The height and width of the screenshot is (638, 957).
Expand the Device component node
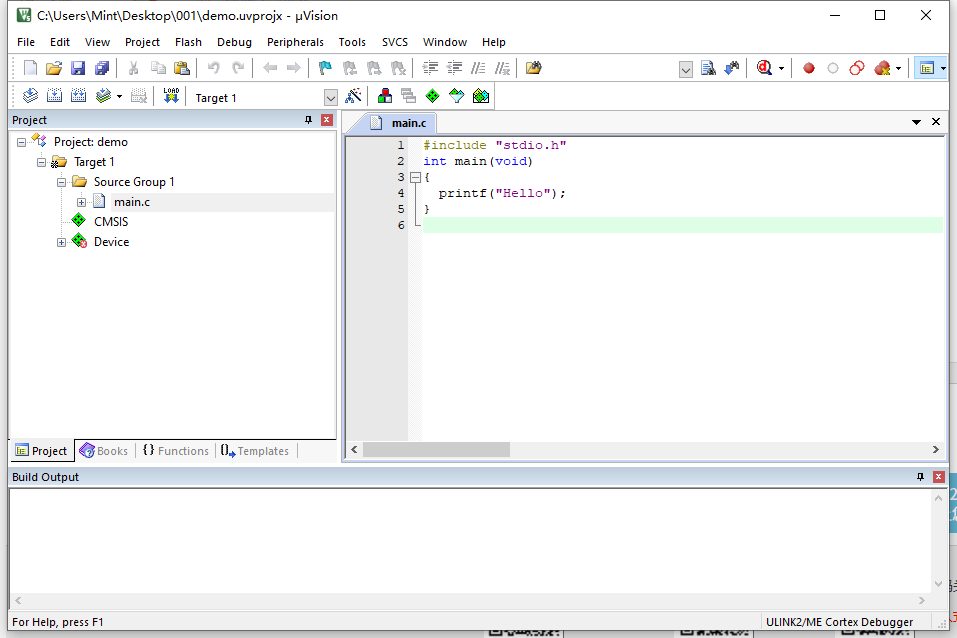(62, 242)
